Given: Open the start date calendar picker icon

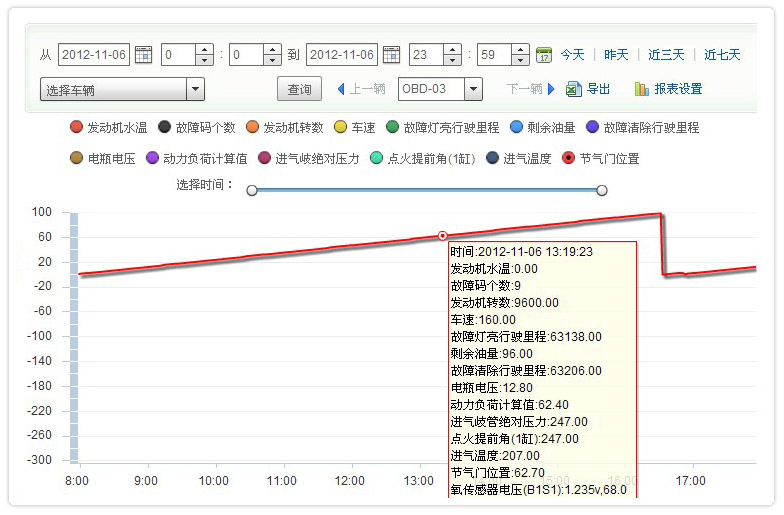Looking at the screenshot, I should [x=143, y=55].
